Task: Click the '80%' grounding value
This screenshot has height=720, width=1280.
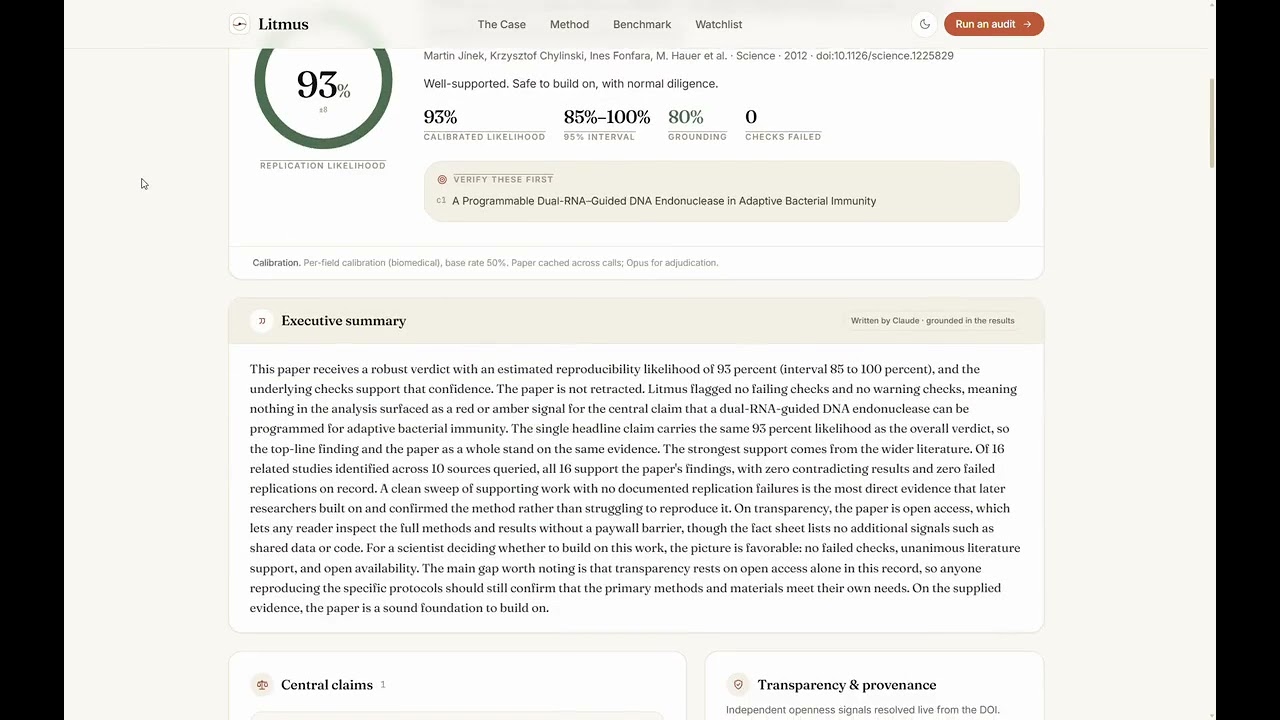Action: pyautogui.click(x=685, y=117)
